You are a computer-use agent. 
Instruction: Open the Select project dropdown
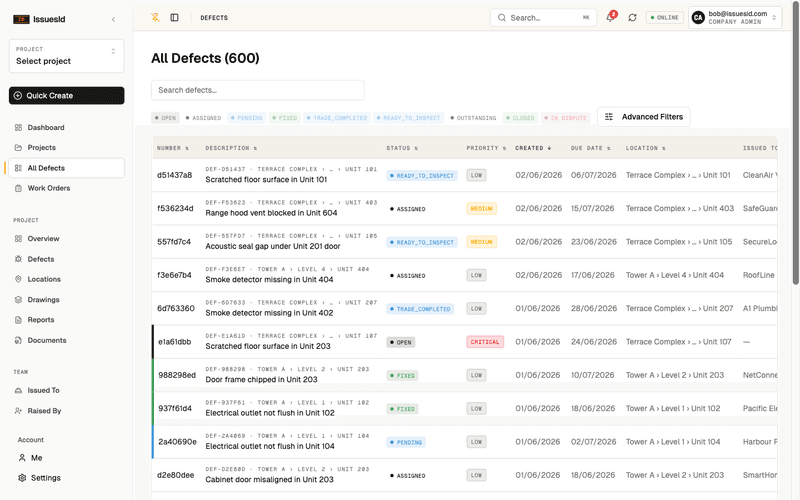[x=66, y=56]
